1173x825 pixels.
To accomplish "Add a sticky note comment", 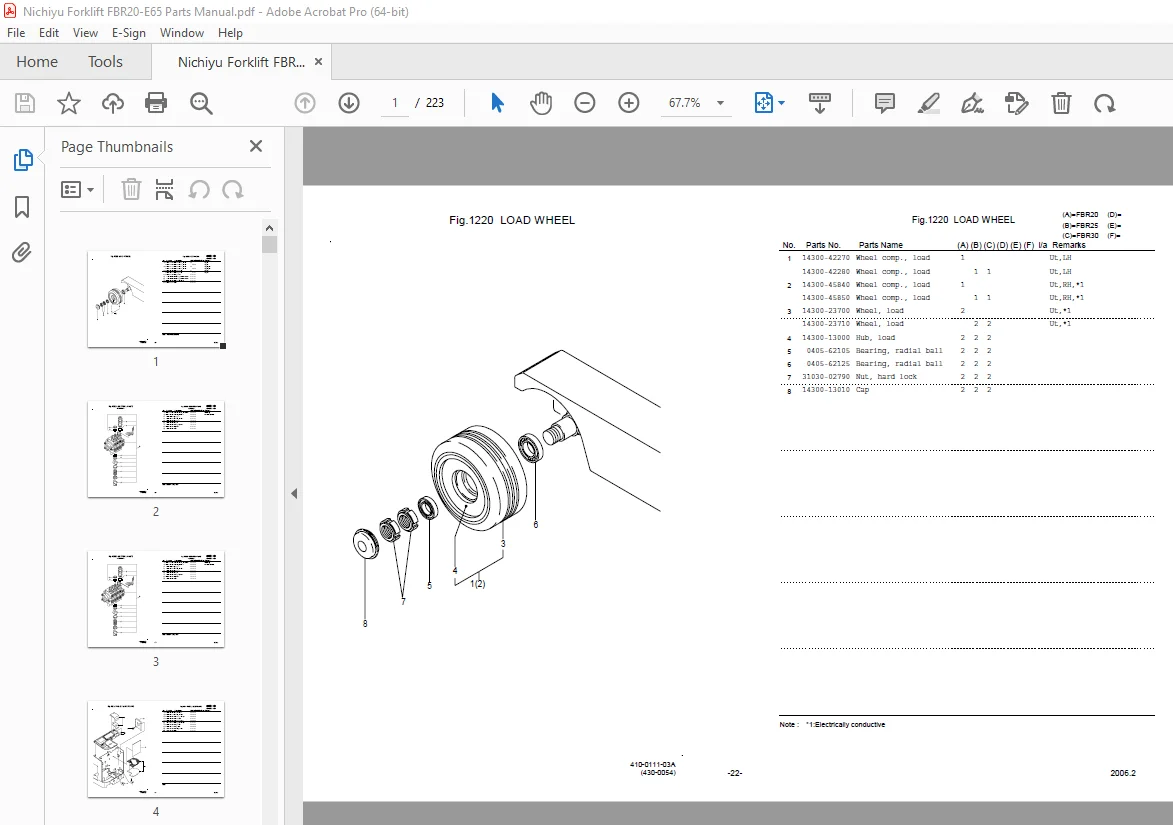I will pos(885,103).
